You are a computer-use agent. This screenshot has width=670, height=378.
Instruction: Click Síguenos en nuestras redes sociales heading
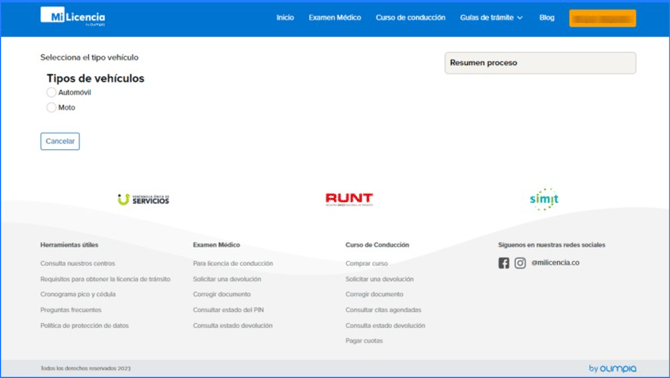[552, 245]
